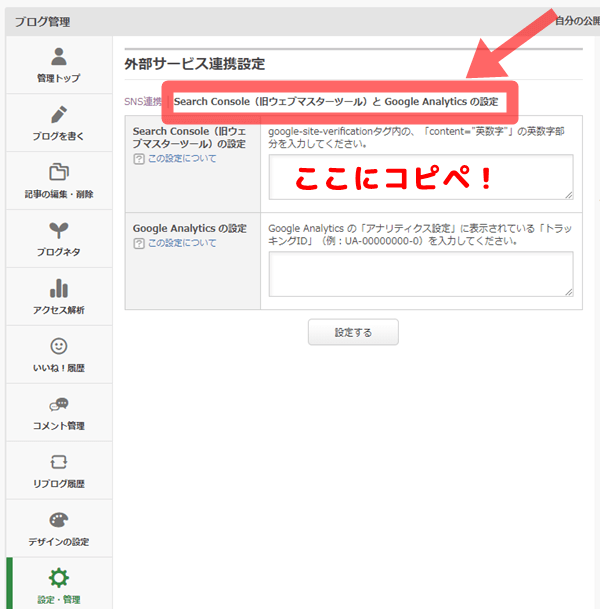
Task: Open この設定について link for Search Console
Action: (x=182, y=158)
